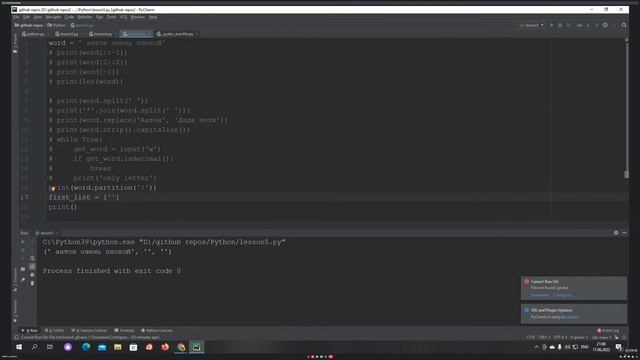Open File Explorer from taskbar
The image size is (640, 360).
[x=118, y=347]
